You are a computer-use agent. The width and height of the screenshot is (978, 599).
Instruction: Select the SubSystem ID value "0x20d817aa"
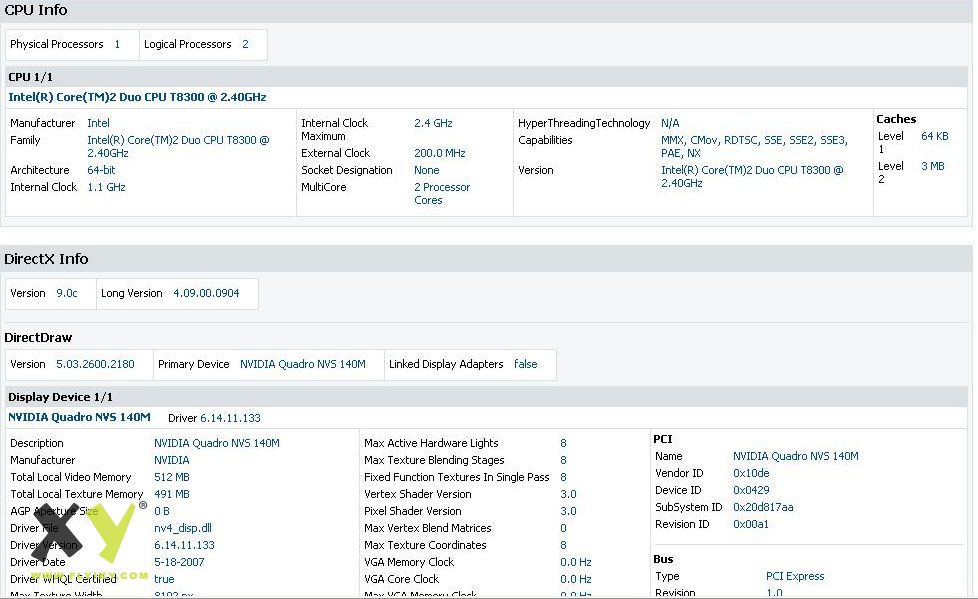[x=763, y=507]
